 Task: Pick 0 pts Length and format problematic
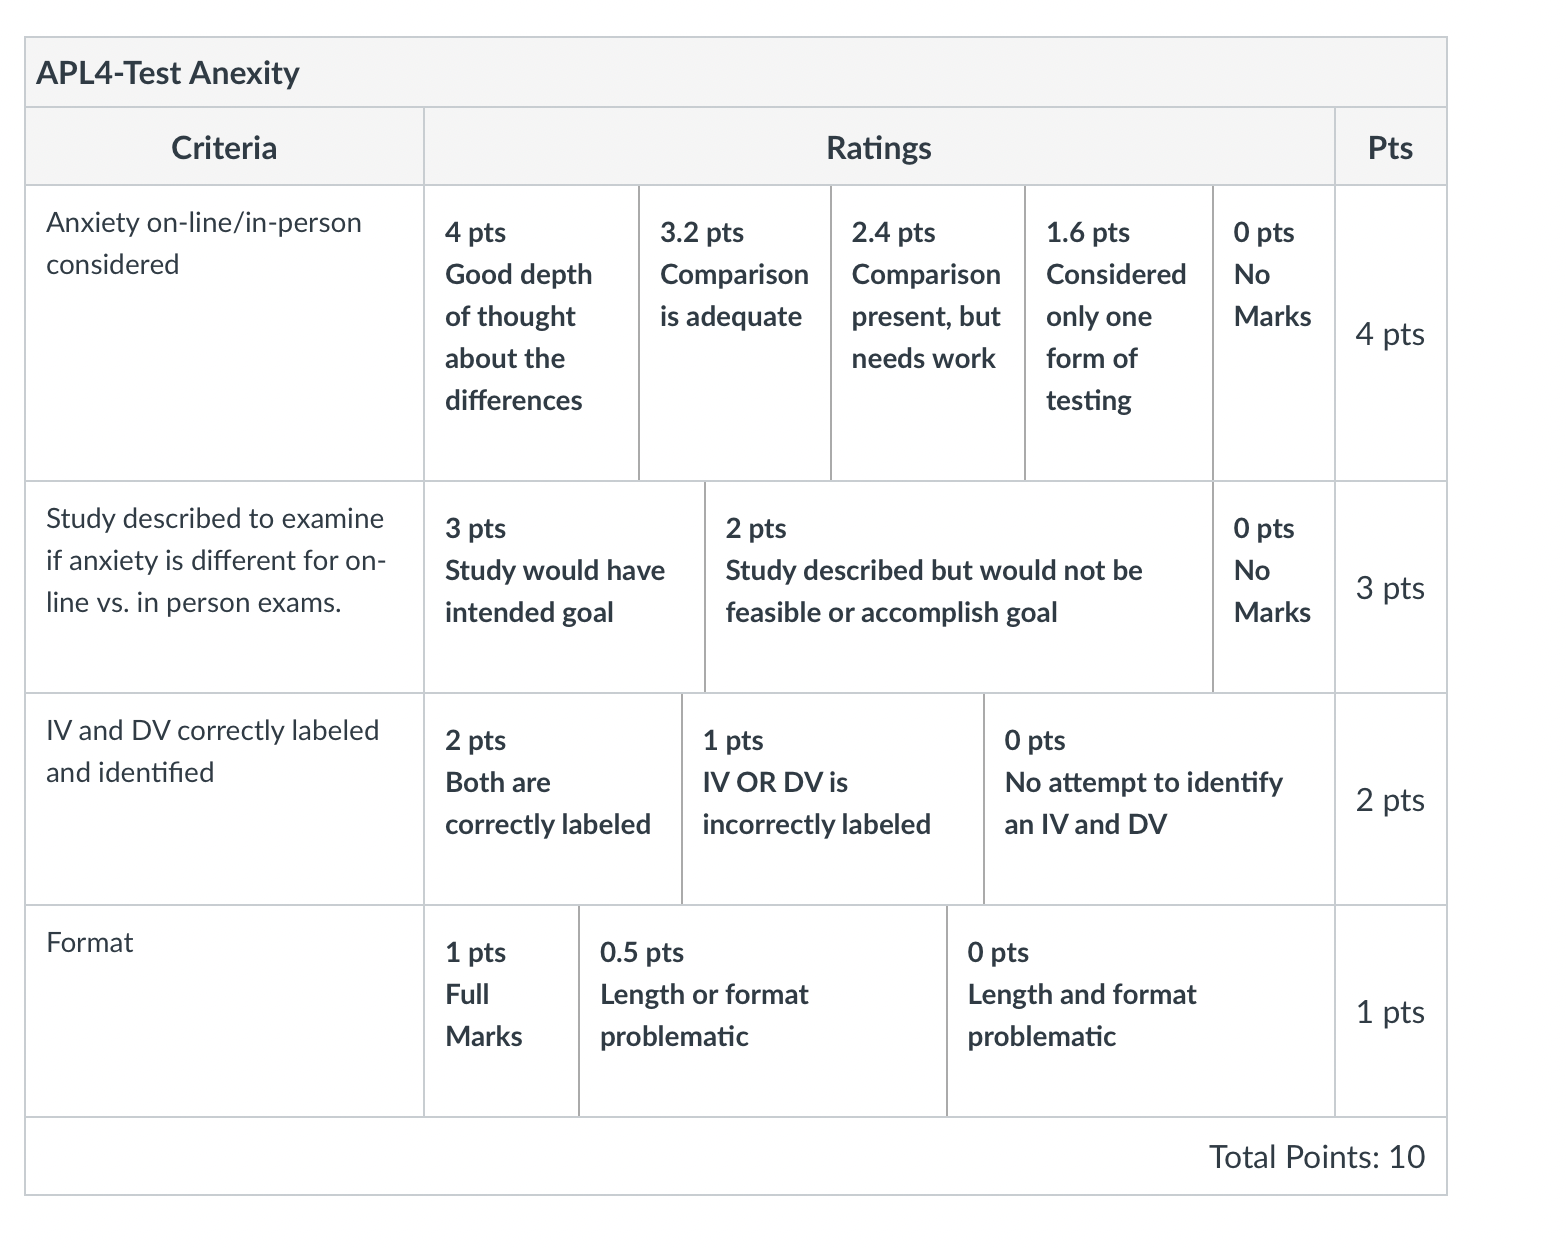tap(1141, 1011)
